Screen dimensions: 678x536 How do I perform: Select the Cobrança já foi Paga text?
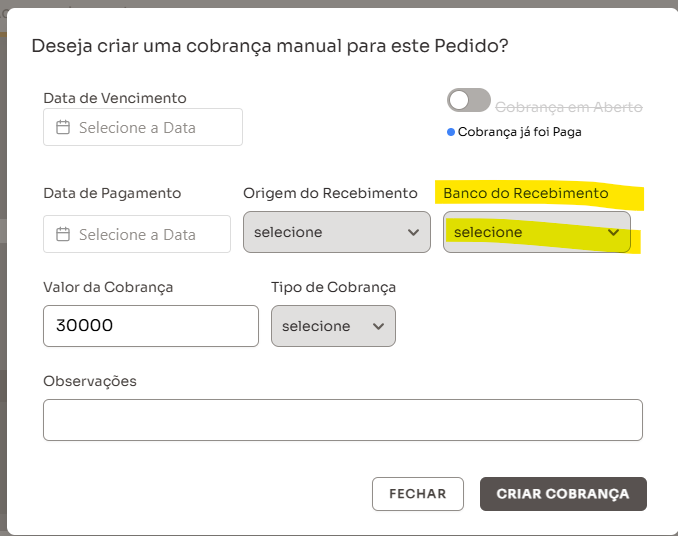pos(520,132)
